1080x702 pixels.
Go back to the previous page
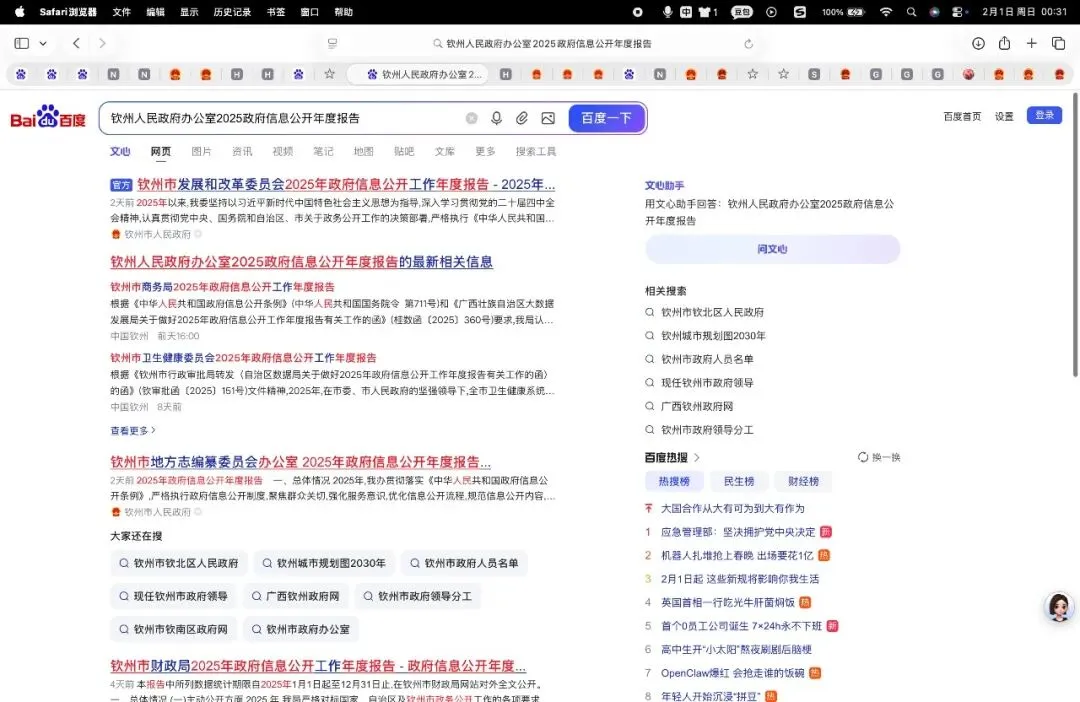[x=76, y=43]
